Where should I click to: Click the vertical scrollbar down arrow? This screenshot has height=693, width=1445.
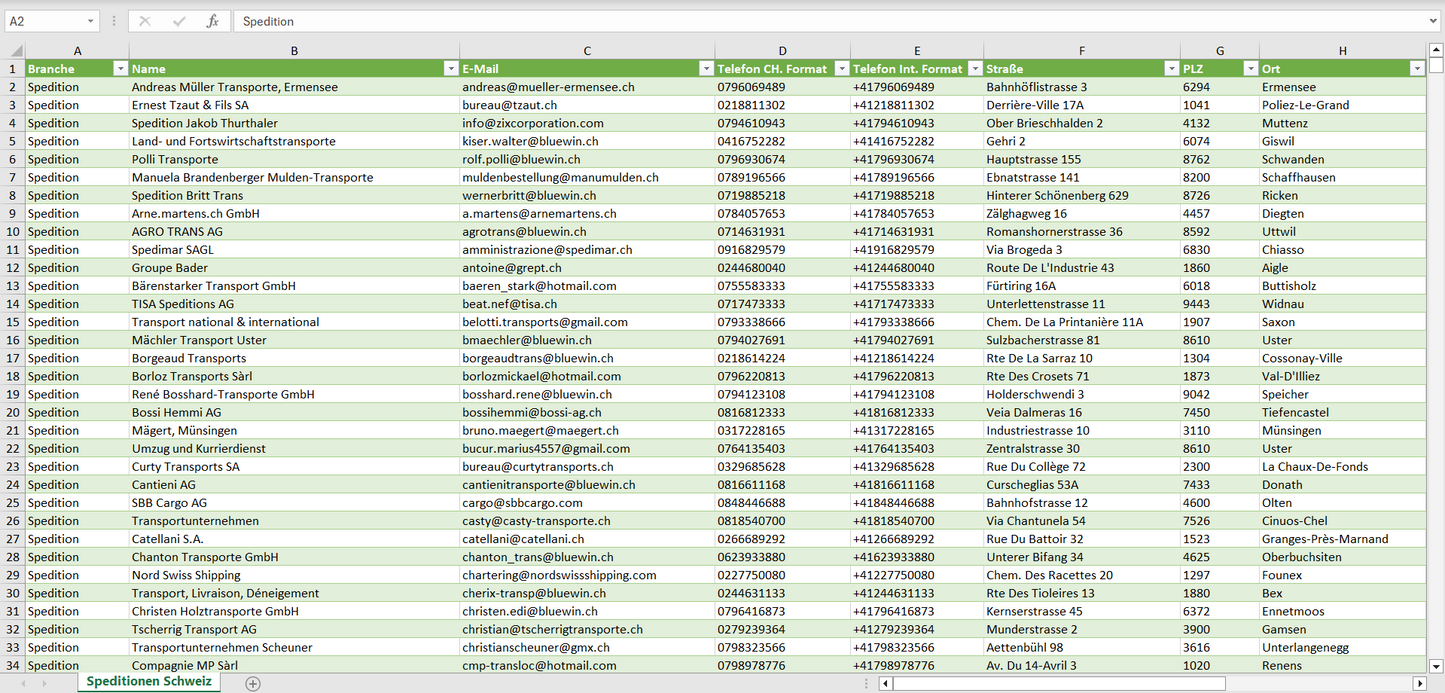1436,665
